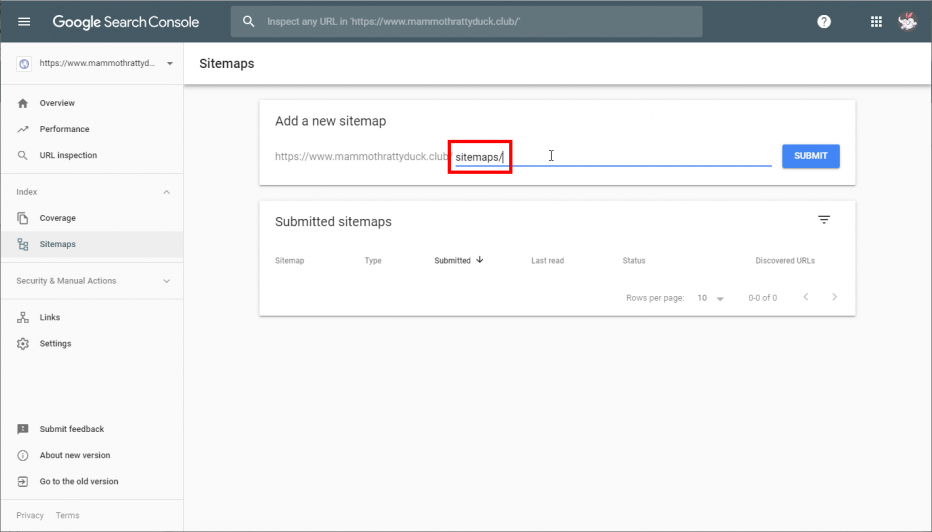932x532 pixels.
Task: Open the Rows per page dropdown
Action: point(711,298)
